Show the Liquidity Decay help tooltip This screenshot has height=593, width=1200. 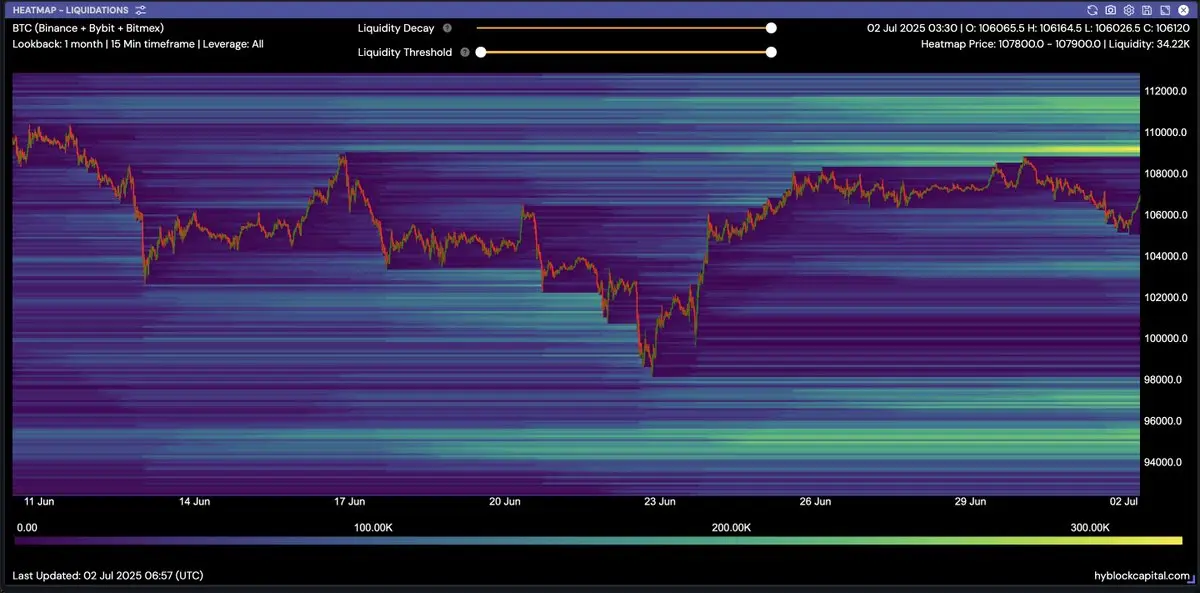tap(447, 29)
